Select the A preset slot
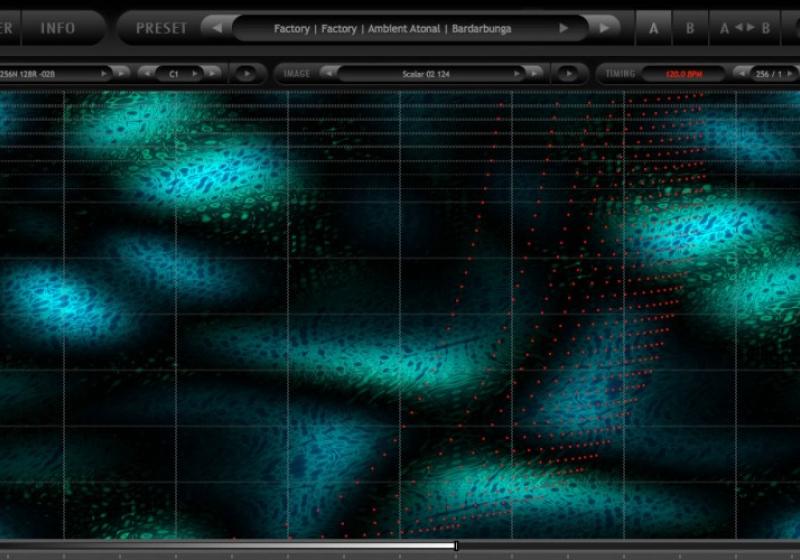 tap(654, 29)
